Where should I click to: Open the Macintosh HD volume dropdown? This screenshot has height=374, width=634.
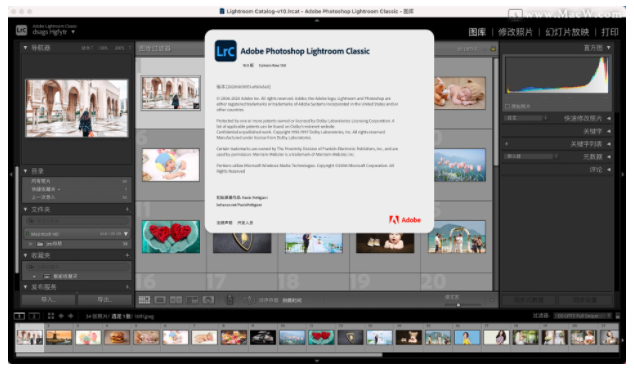(x=126, y=234)
